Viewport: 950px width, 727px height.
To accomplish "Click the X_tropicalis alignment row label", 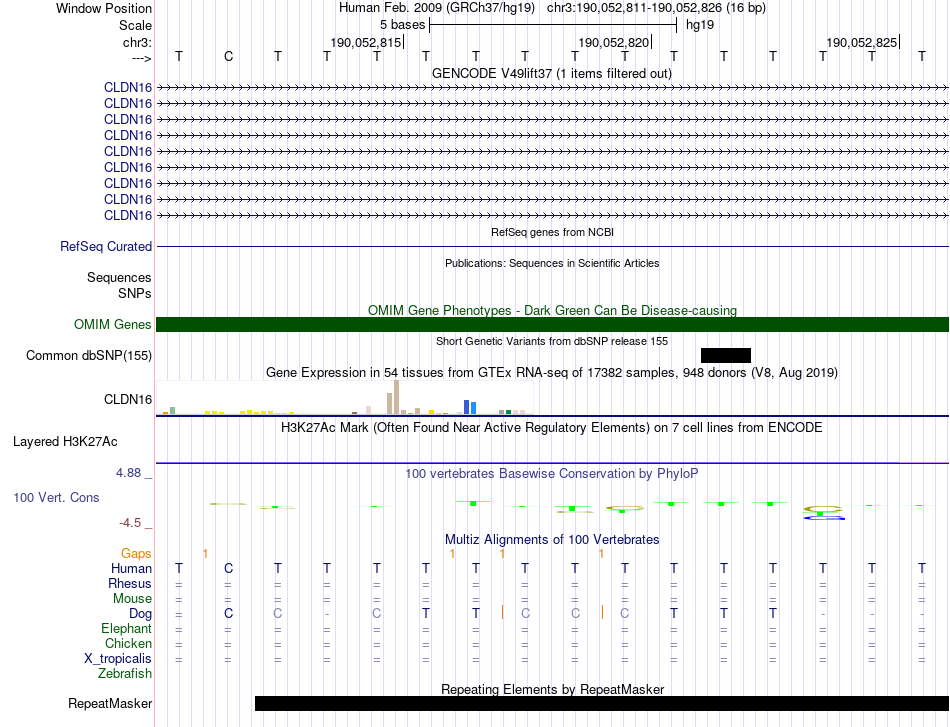I will pyautogui.click(x=118, y=659).
